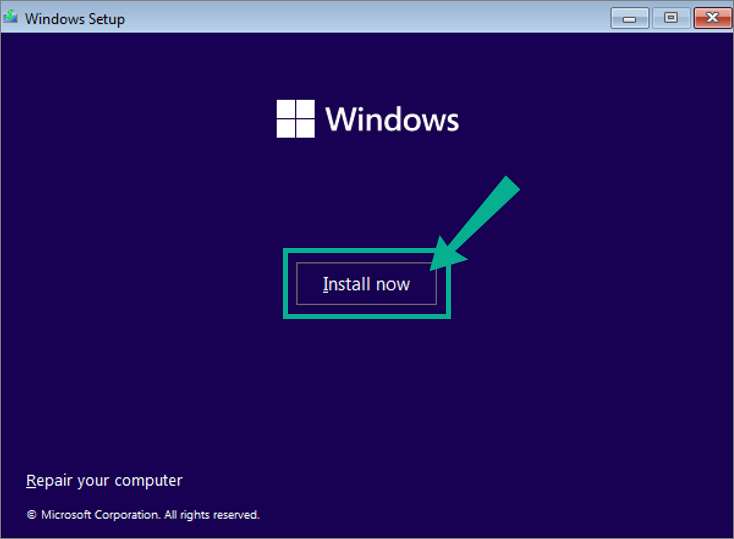This screenshot has height=539, width=734.
Task: Open the Repair your computer link
Action: (x=104, y=480)
